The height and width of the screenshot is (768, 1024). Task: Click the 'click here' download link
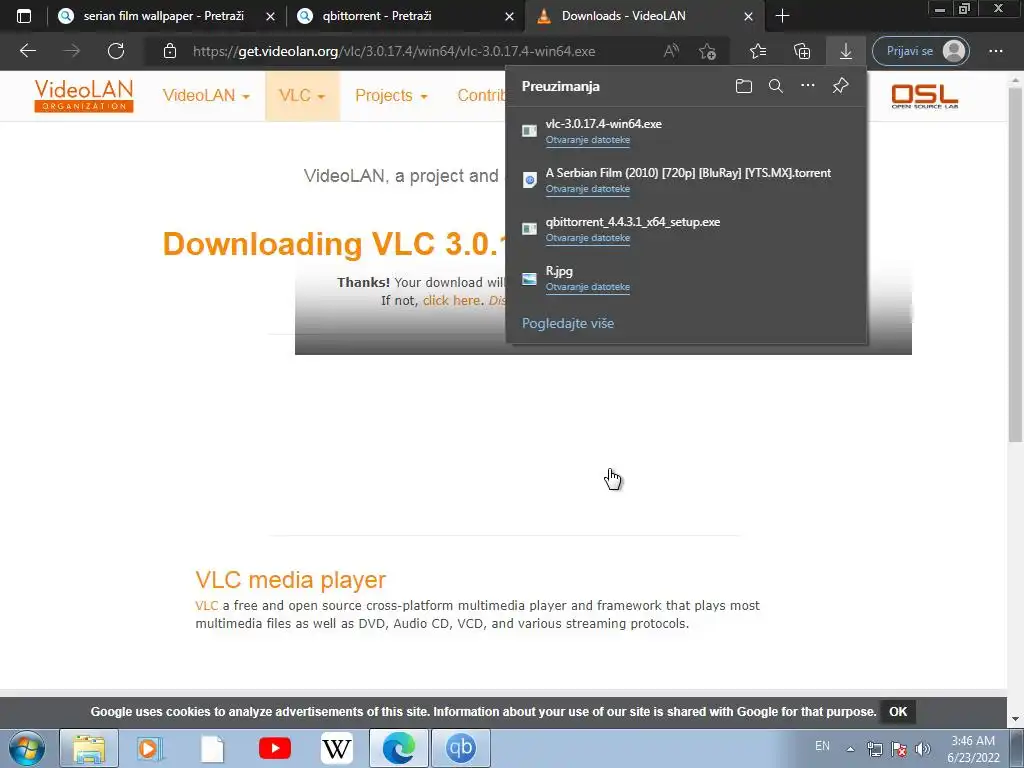pyautogui.click(x=451, y=300)
